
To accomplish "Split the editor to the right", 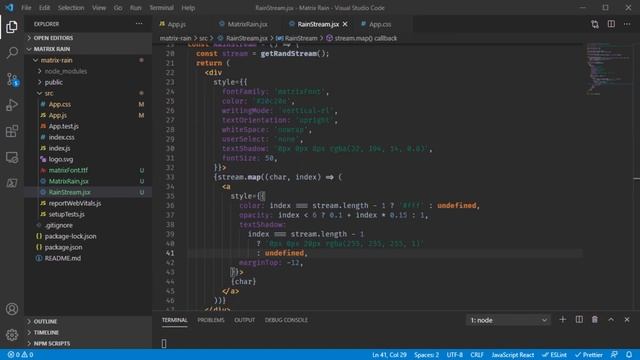I will (611, 24).
